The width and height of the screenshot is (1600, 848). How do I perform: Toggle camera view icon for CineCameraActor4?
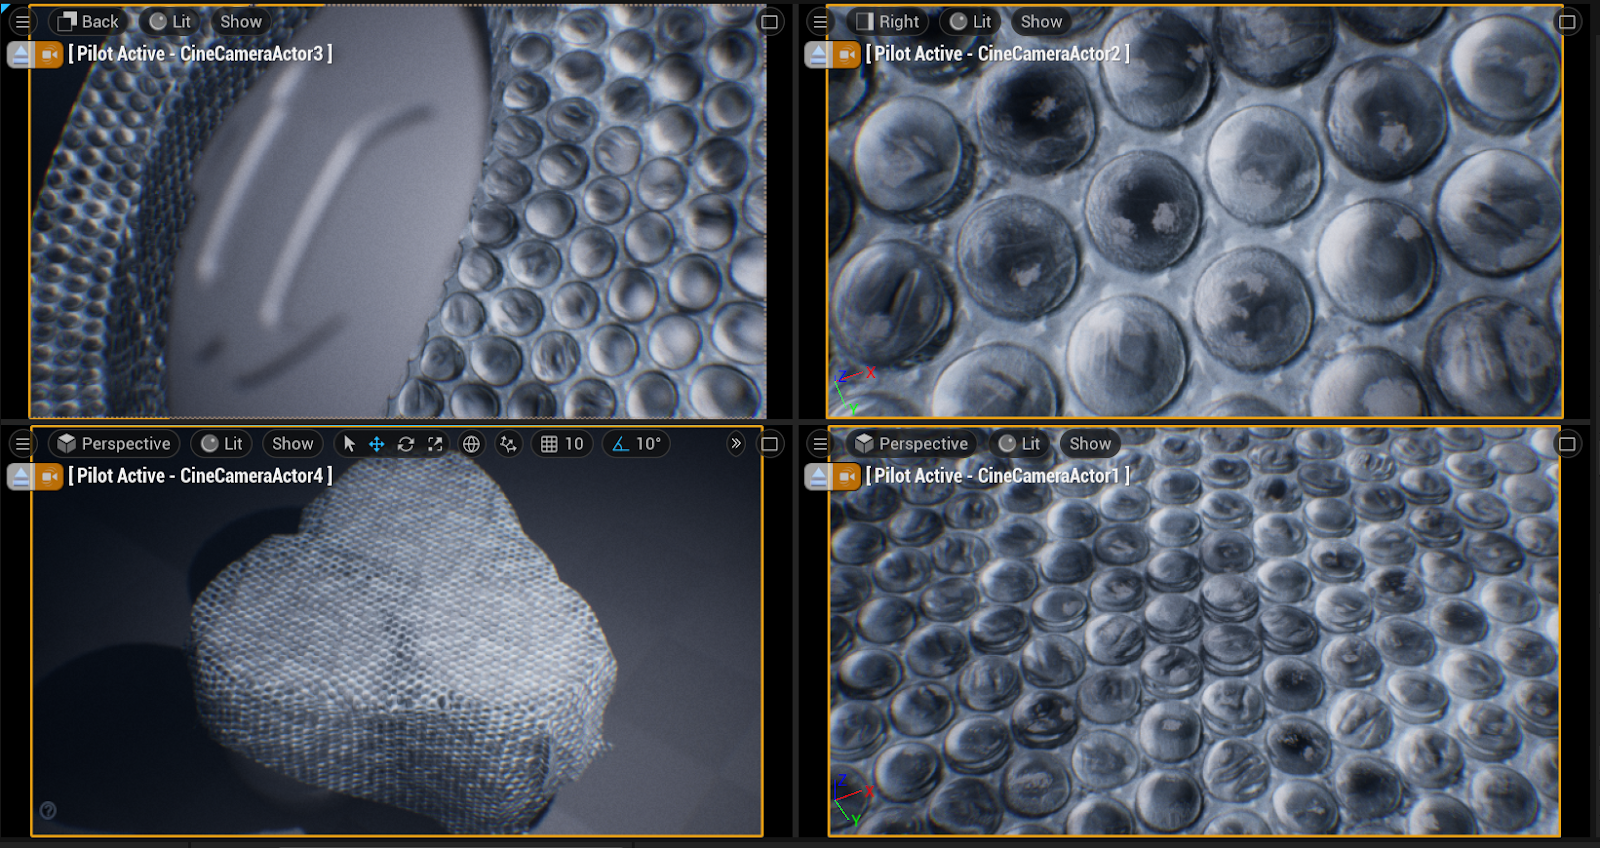tap(49, 476)
